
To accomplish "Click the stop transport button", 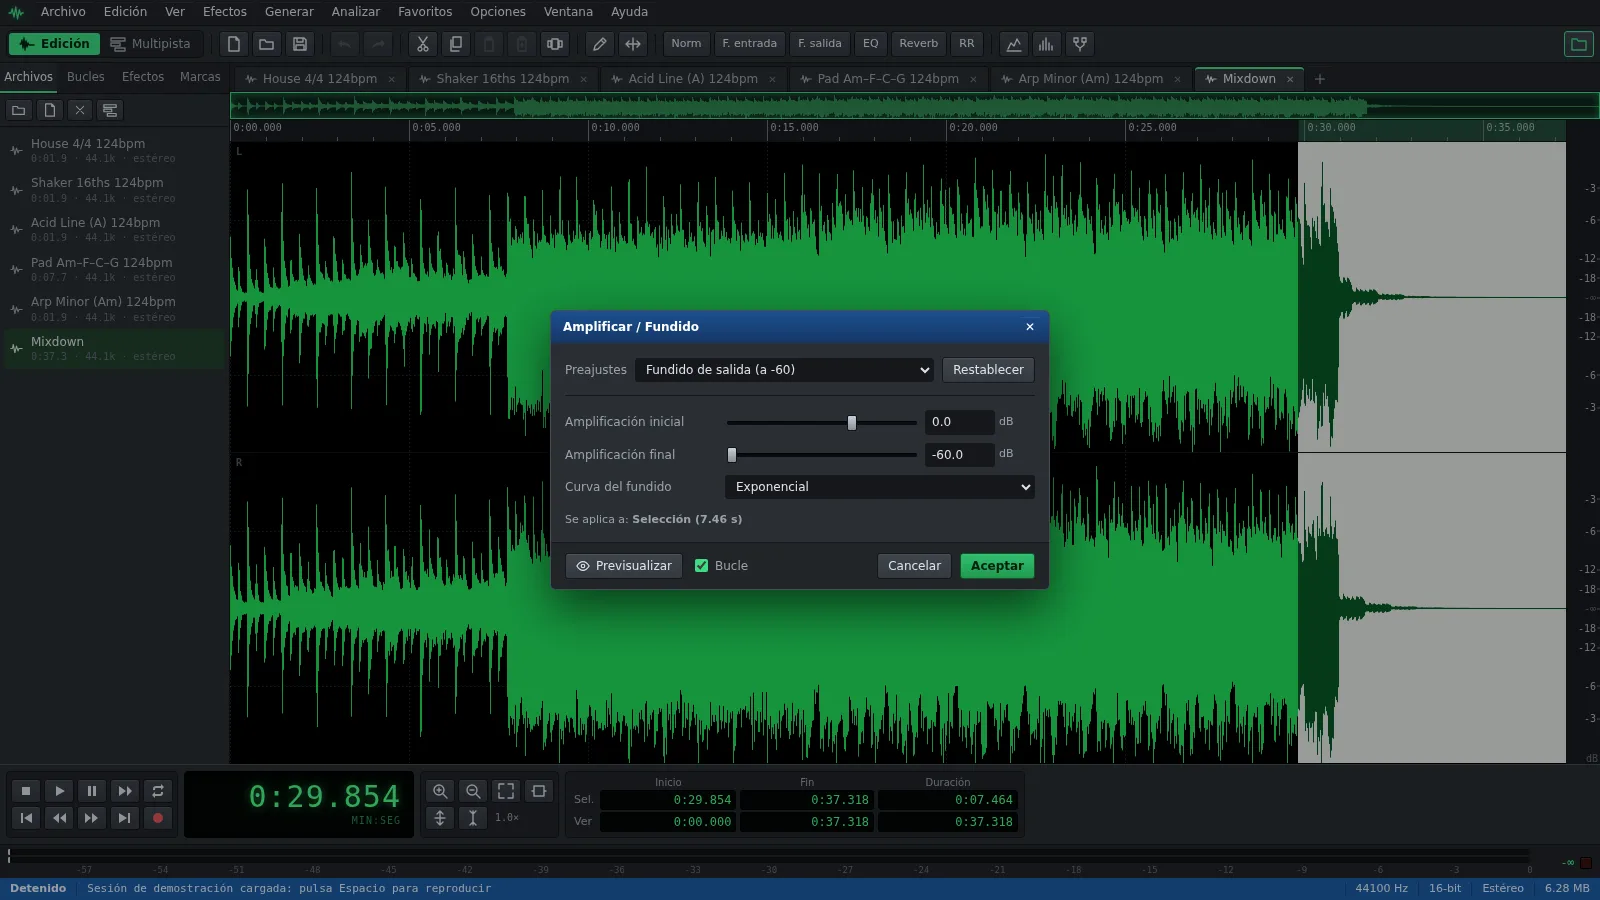I will pyautogui.click(x=26, y=791).
